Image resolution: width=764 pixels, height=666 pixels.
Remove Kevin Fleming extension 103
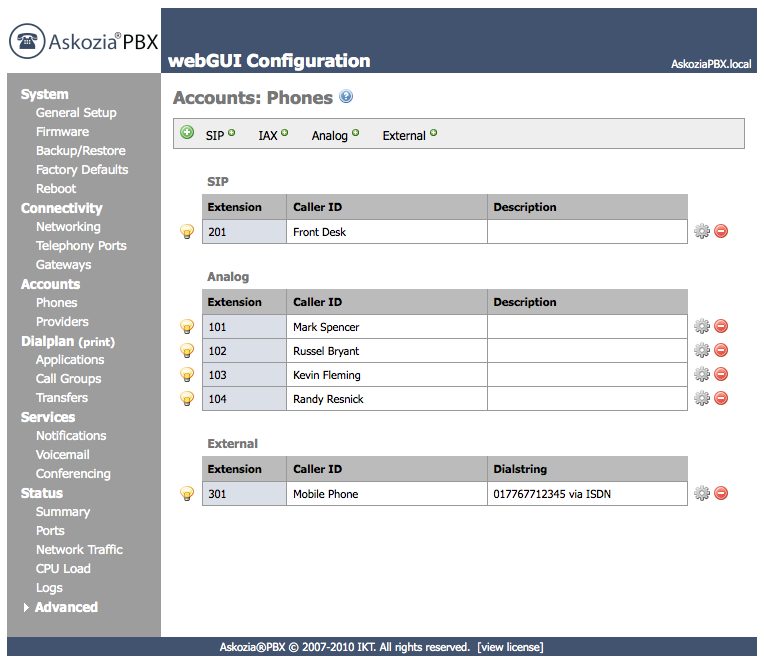pyautogui.click(x=721, y=374)
